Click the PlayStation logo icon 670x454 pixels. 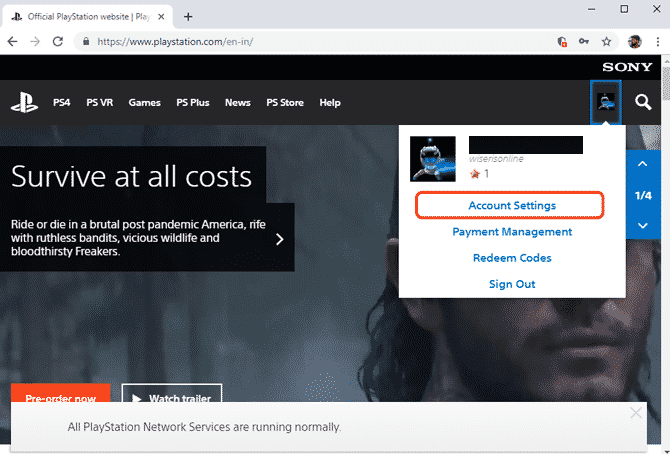(24, 103)
